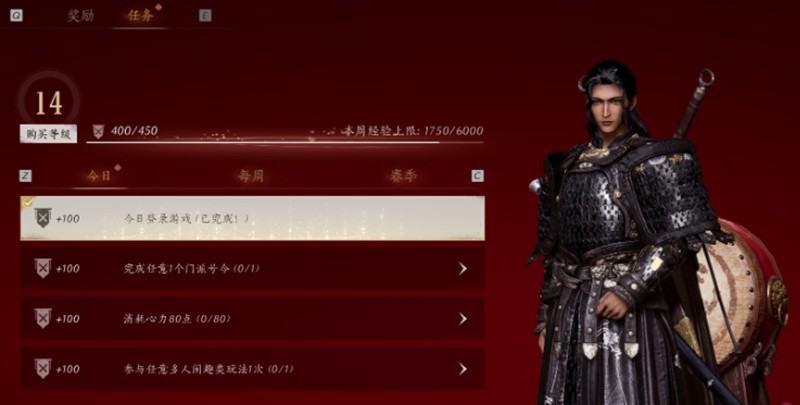Expand arrow on 完成任意1个门派号令 task

click(x=463, y=268)
